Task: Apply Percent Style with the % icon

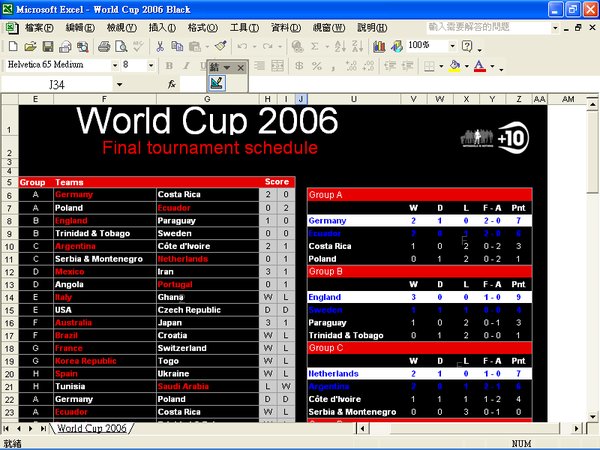Action: (316, 66)
